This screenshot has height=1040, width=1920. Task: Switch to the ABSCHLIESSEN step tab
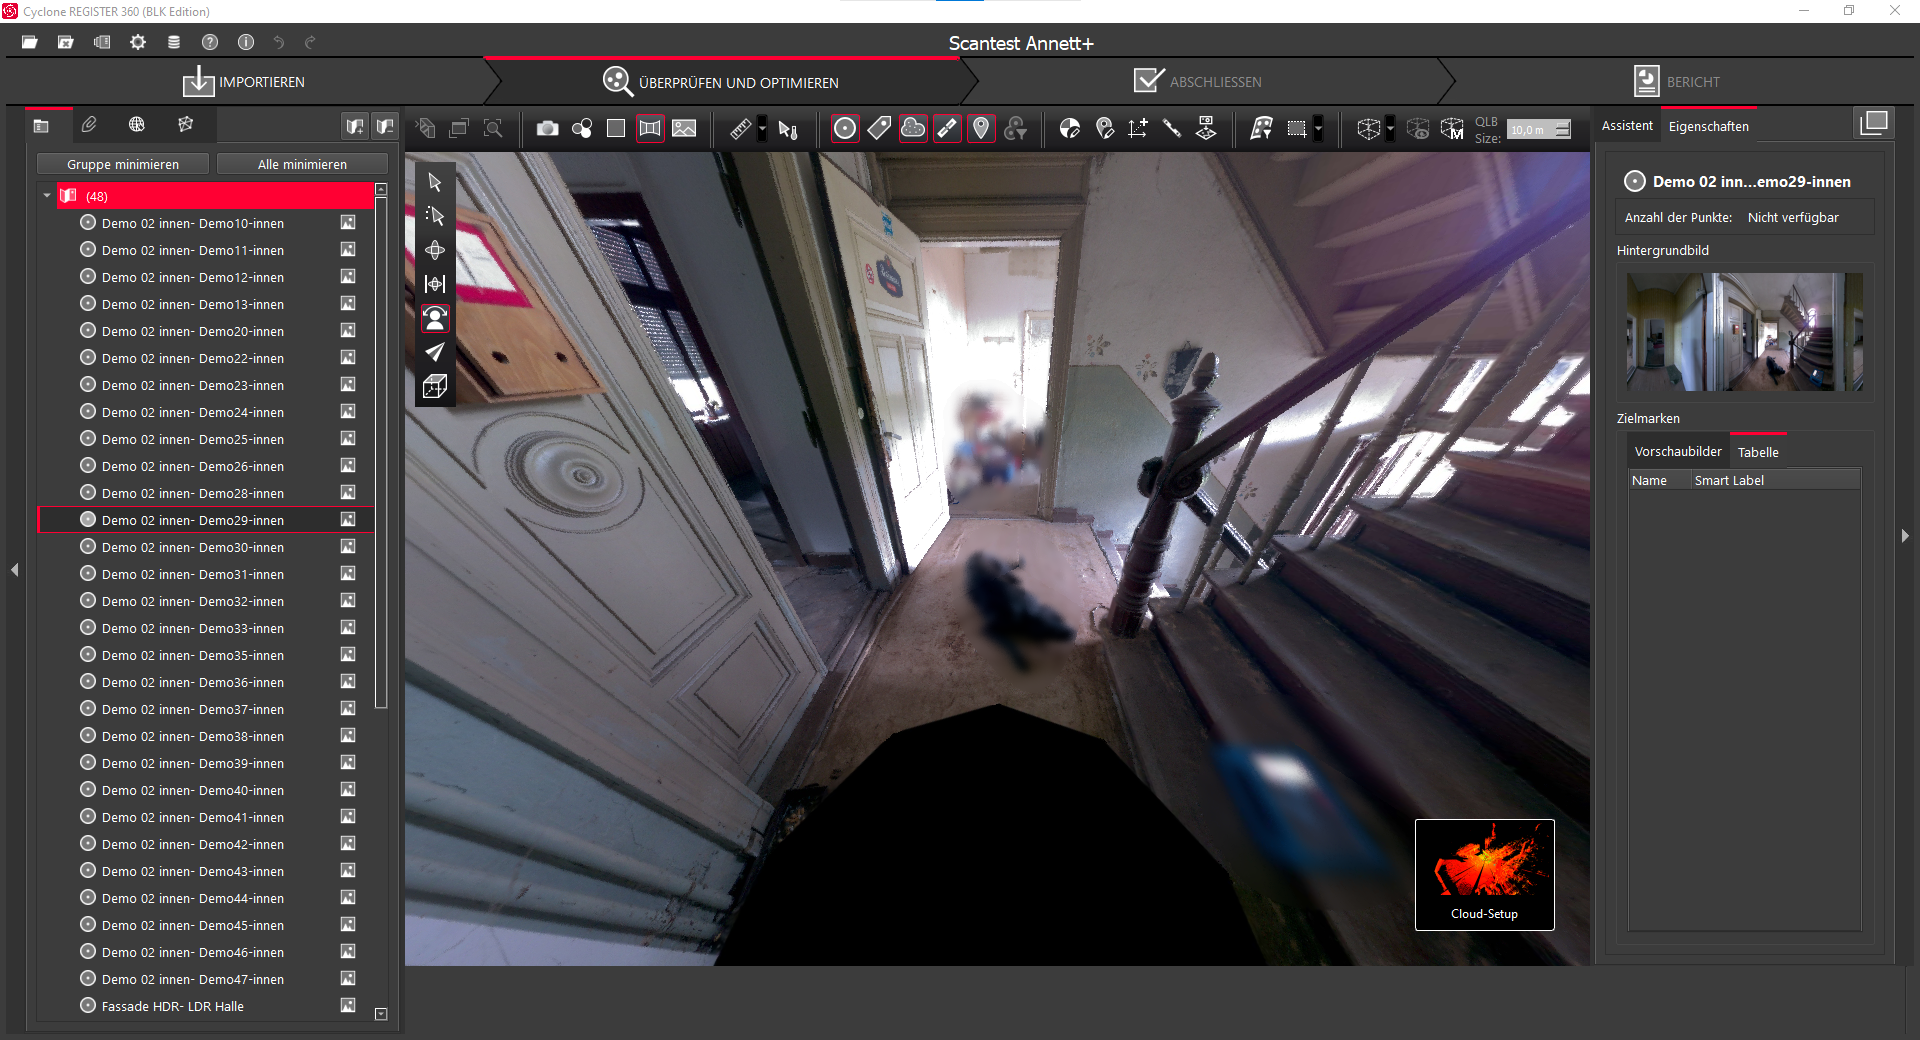(1198, 82)
